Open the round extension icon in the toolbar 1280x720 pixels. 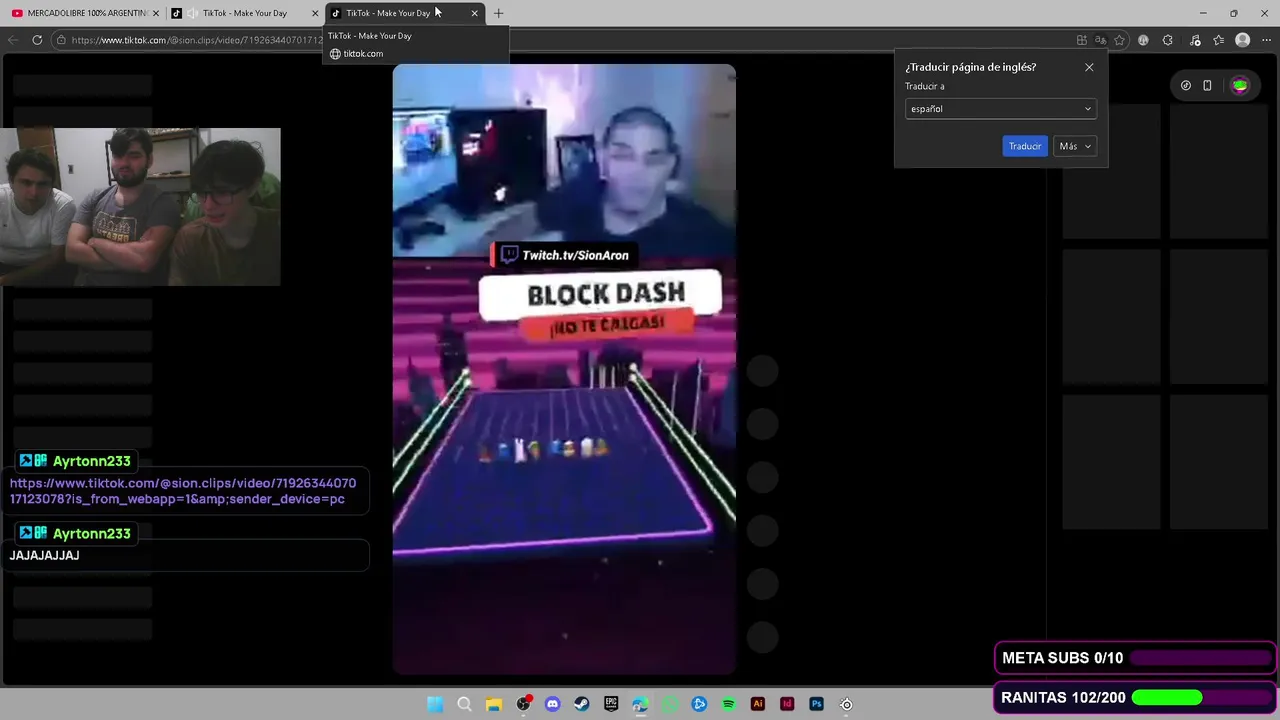[x=1143, y=40]
